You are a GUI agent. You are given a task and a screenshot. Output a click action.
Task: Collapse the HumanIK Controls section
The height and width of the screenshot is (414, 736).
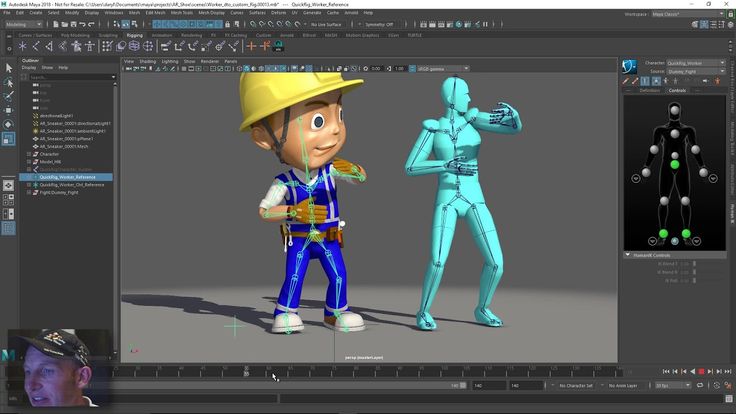tap(627, 255)
